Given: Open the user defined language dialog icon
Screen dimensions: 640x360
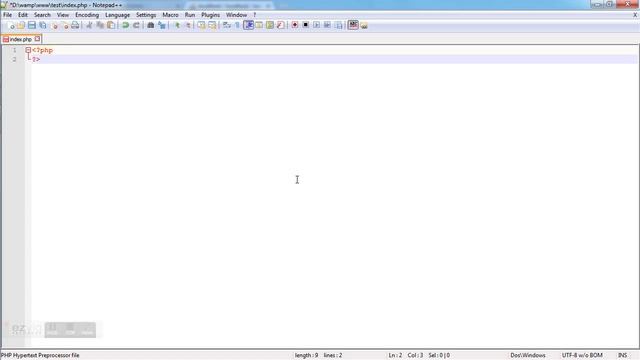Looking at the screenshot, I should (x=259, y=25).
